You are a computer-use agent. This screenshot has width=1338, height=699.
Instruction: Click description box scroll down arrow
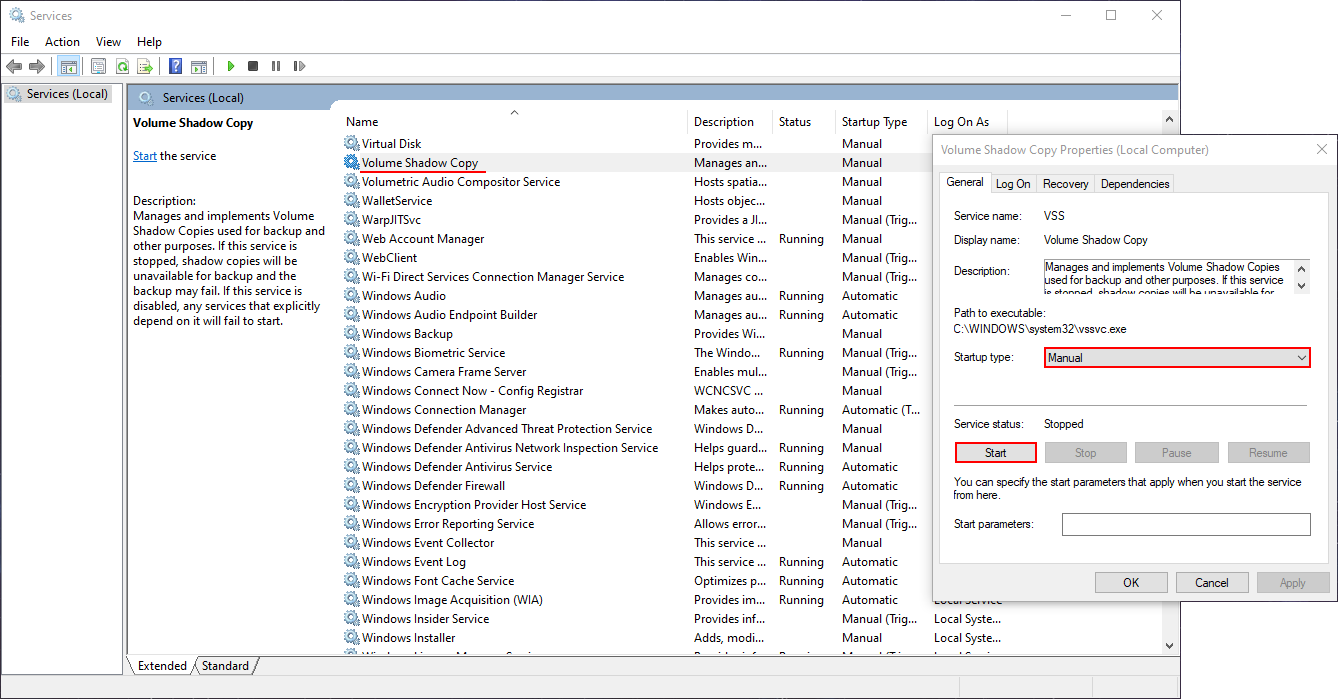pos(1301,285)
